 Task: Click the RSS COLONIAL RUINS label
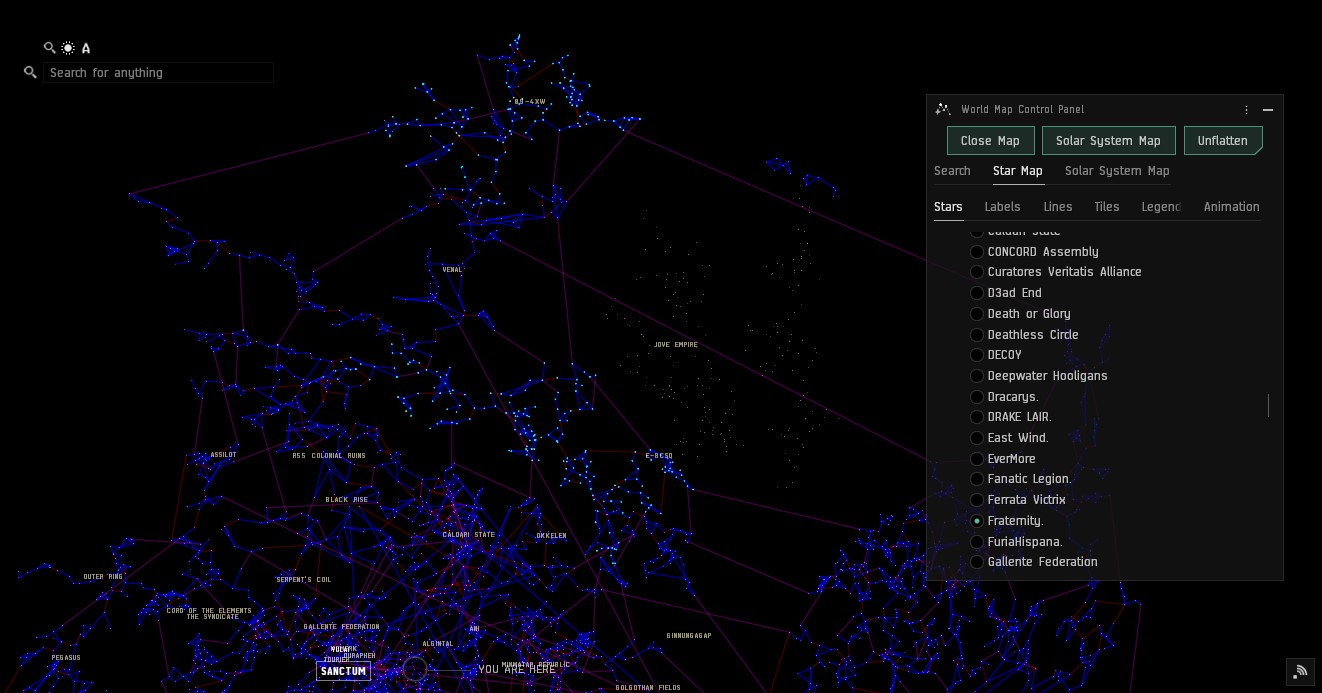pos(329,456)
